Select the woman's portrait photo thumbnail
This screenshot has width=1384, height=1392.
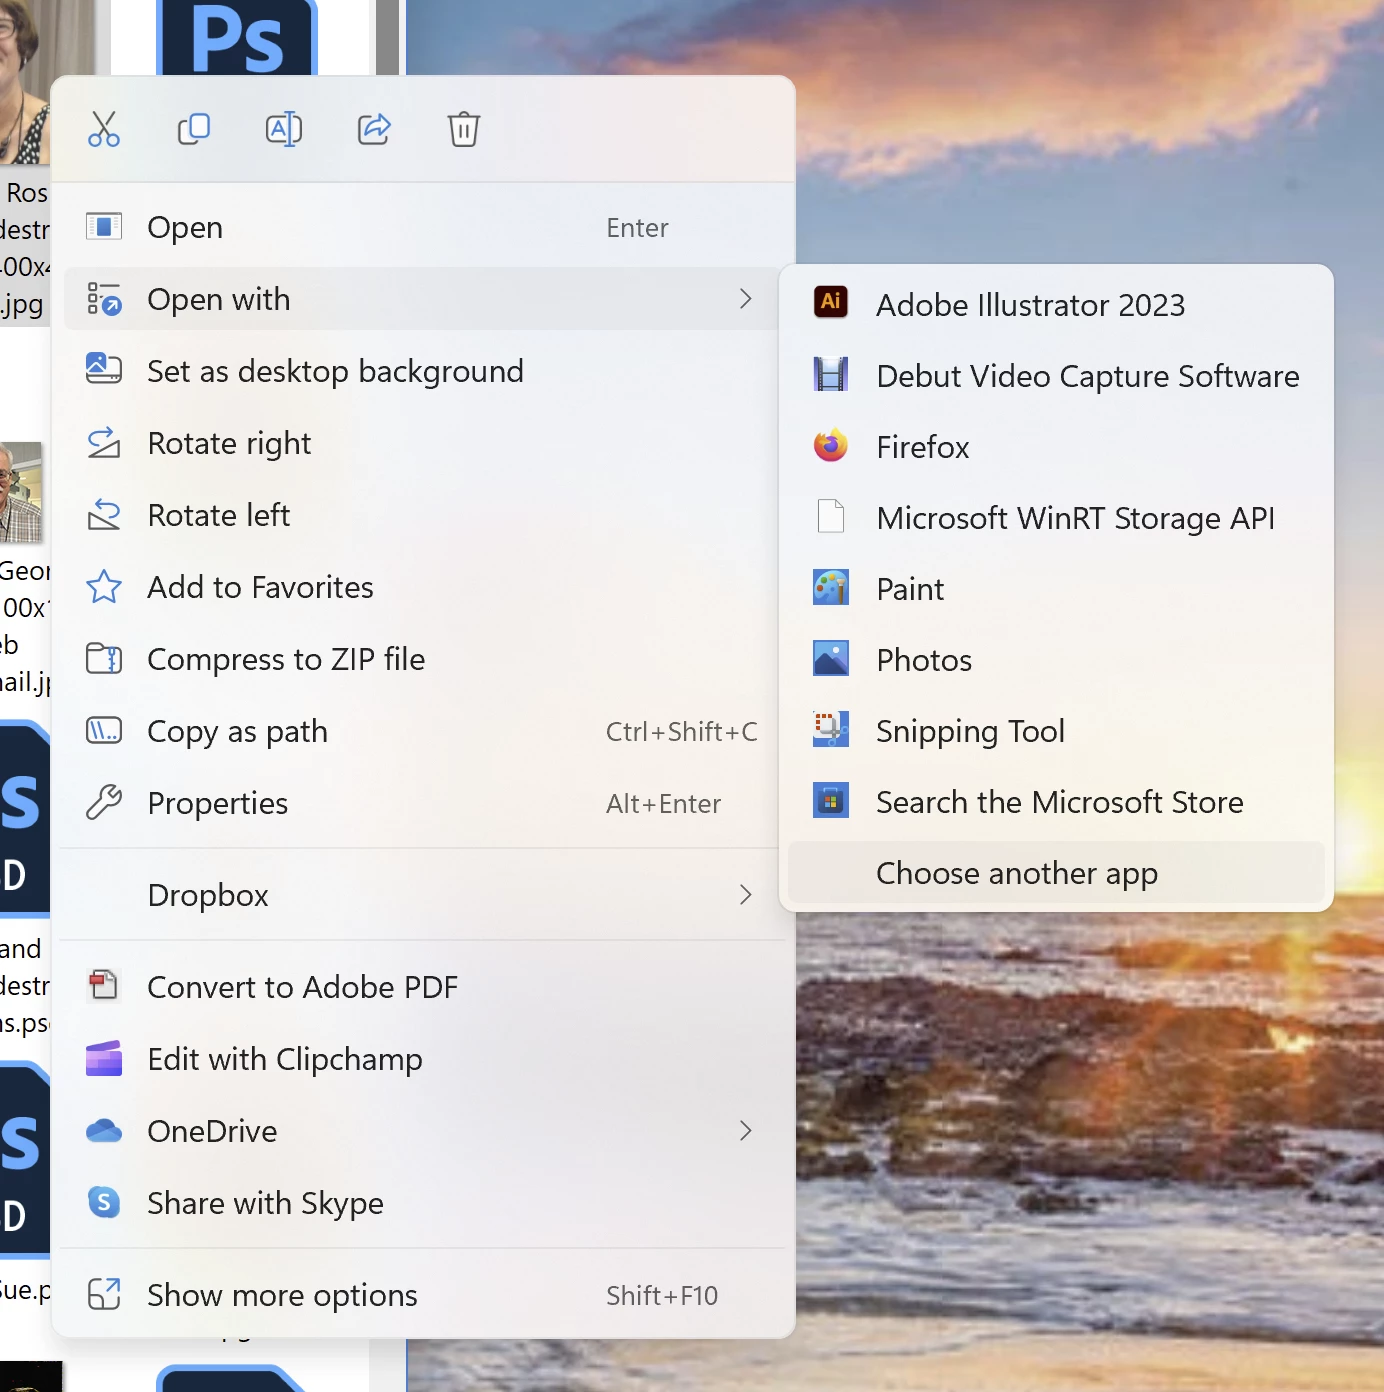pyautogui.click(x=25, y=82)
